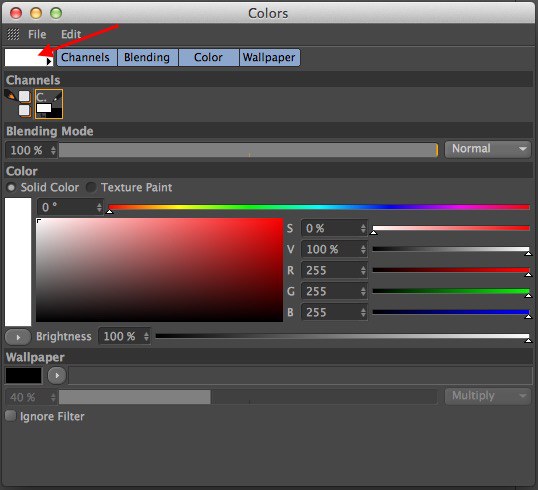The width and height of the screenshot is (538, 490).
Task: Click the grip dots icon beside File
Action: 13,34
